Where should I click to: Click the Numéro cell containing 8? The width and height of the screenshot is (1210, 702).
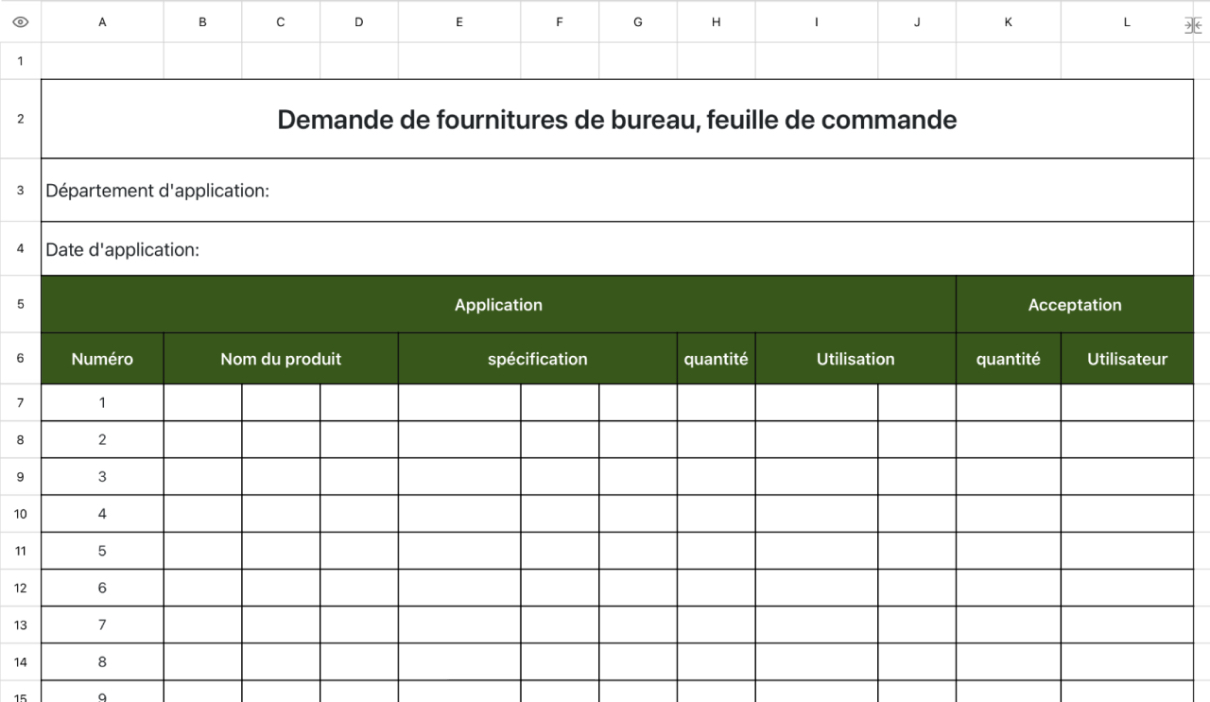(102, 661)
